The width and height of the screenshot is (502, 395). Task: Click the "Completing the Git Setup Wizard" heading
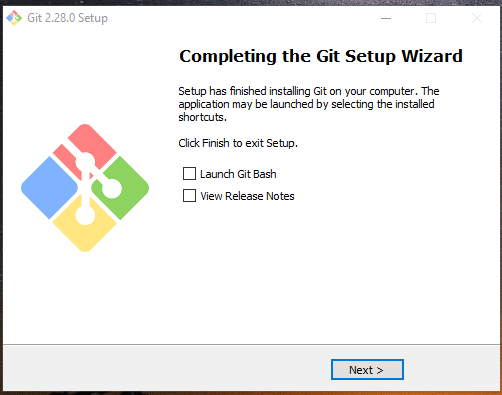321,56
